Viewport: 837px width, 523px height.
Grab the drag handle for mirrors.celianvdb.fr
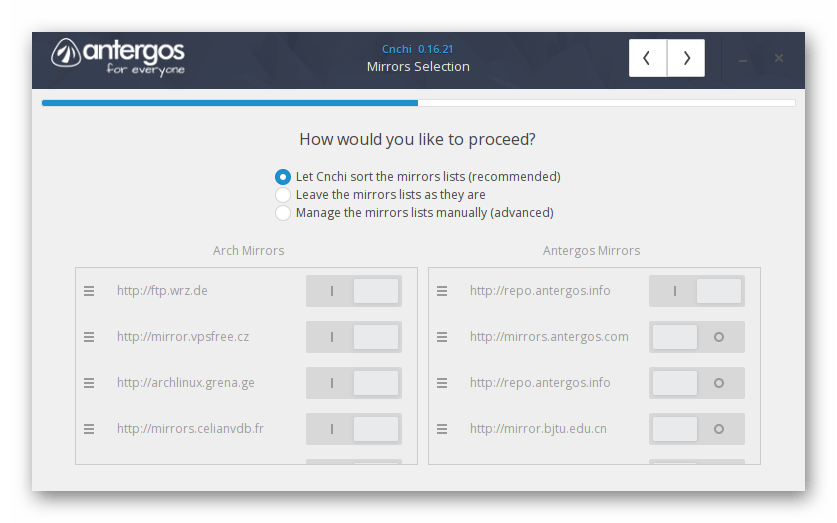click(x=89, y=429)
